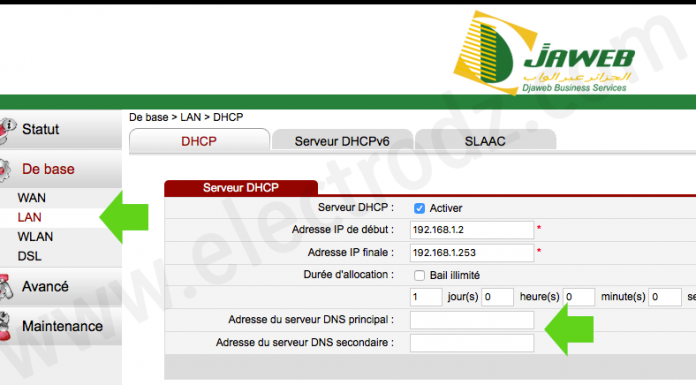Click the Avancé tools icon
696x385 pixels.
[x=6, y=287]
